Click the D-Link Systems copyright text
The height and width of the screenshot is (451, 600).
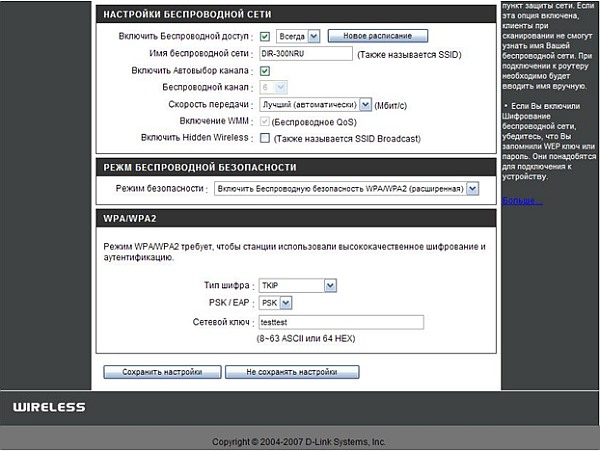point(299,441)
